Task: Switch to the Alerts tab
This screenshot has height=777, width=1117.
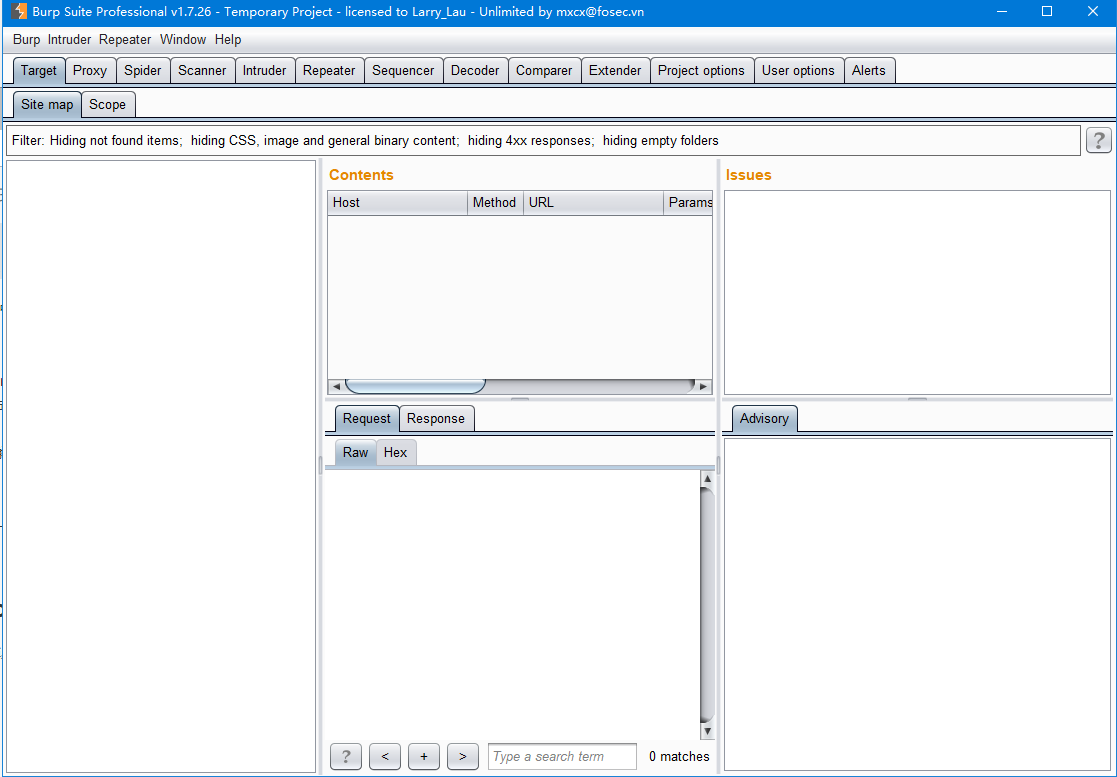Action: (868, 71)
